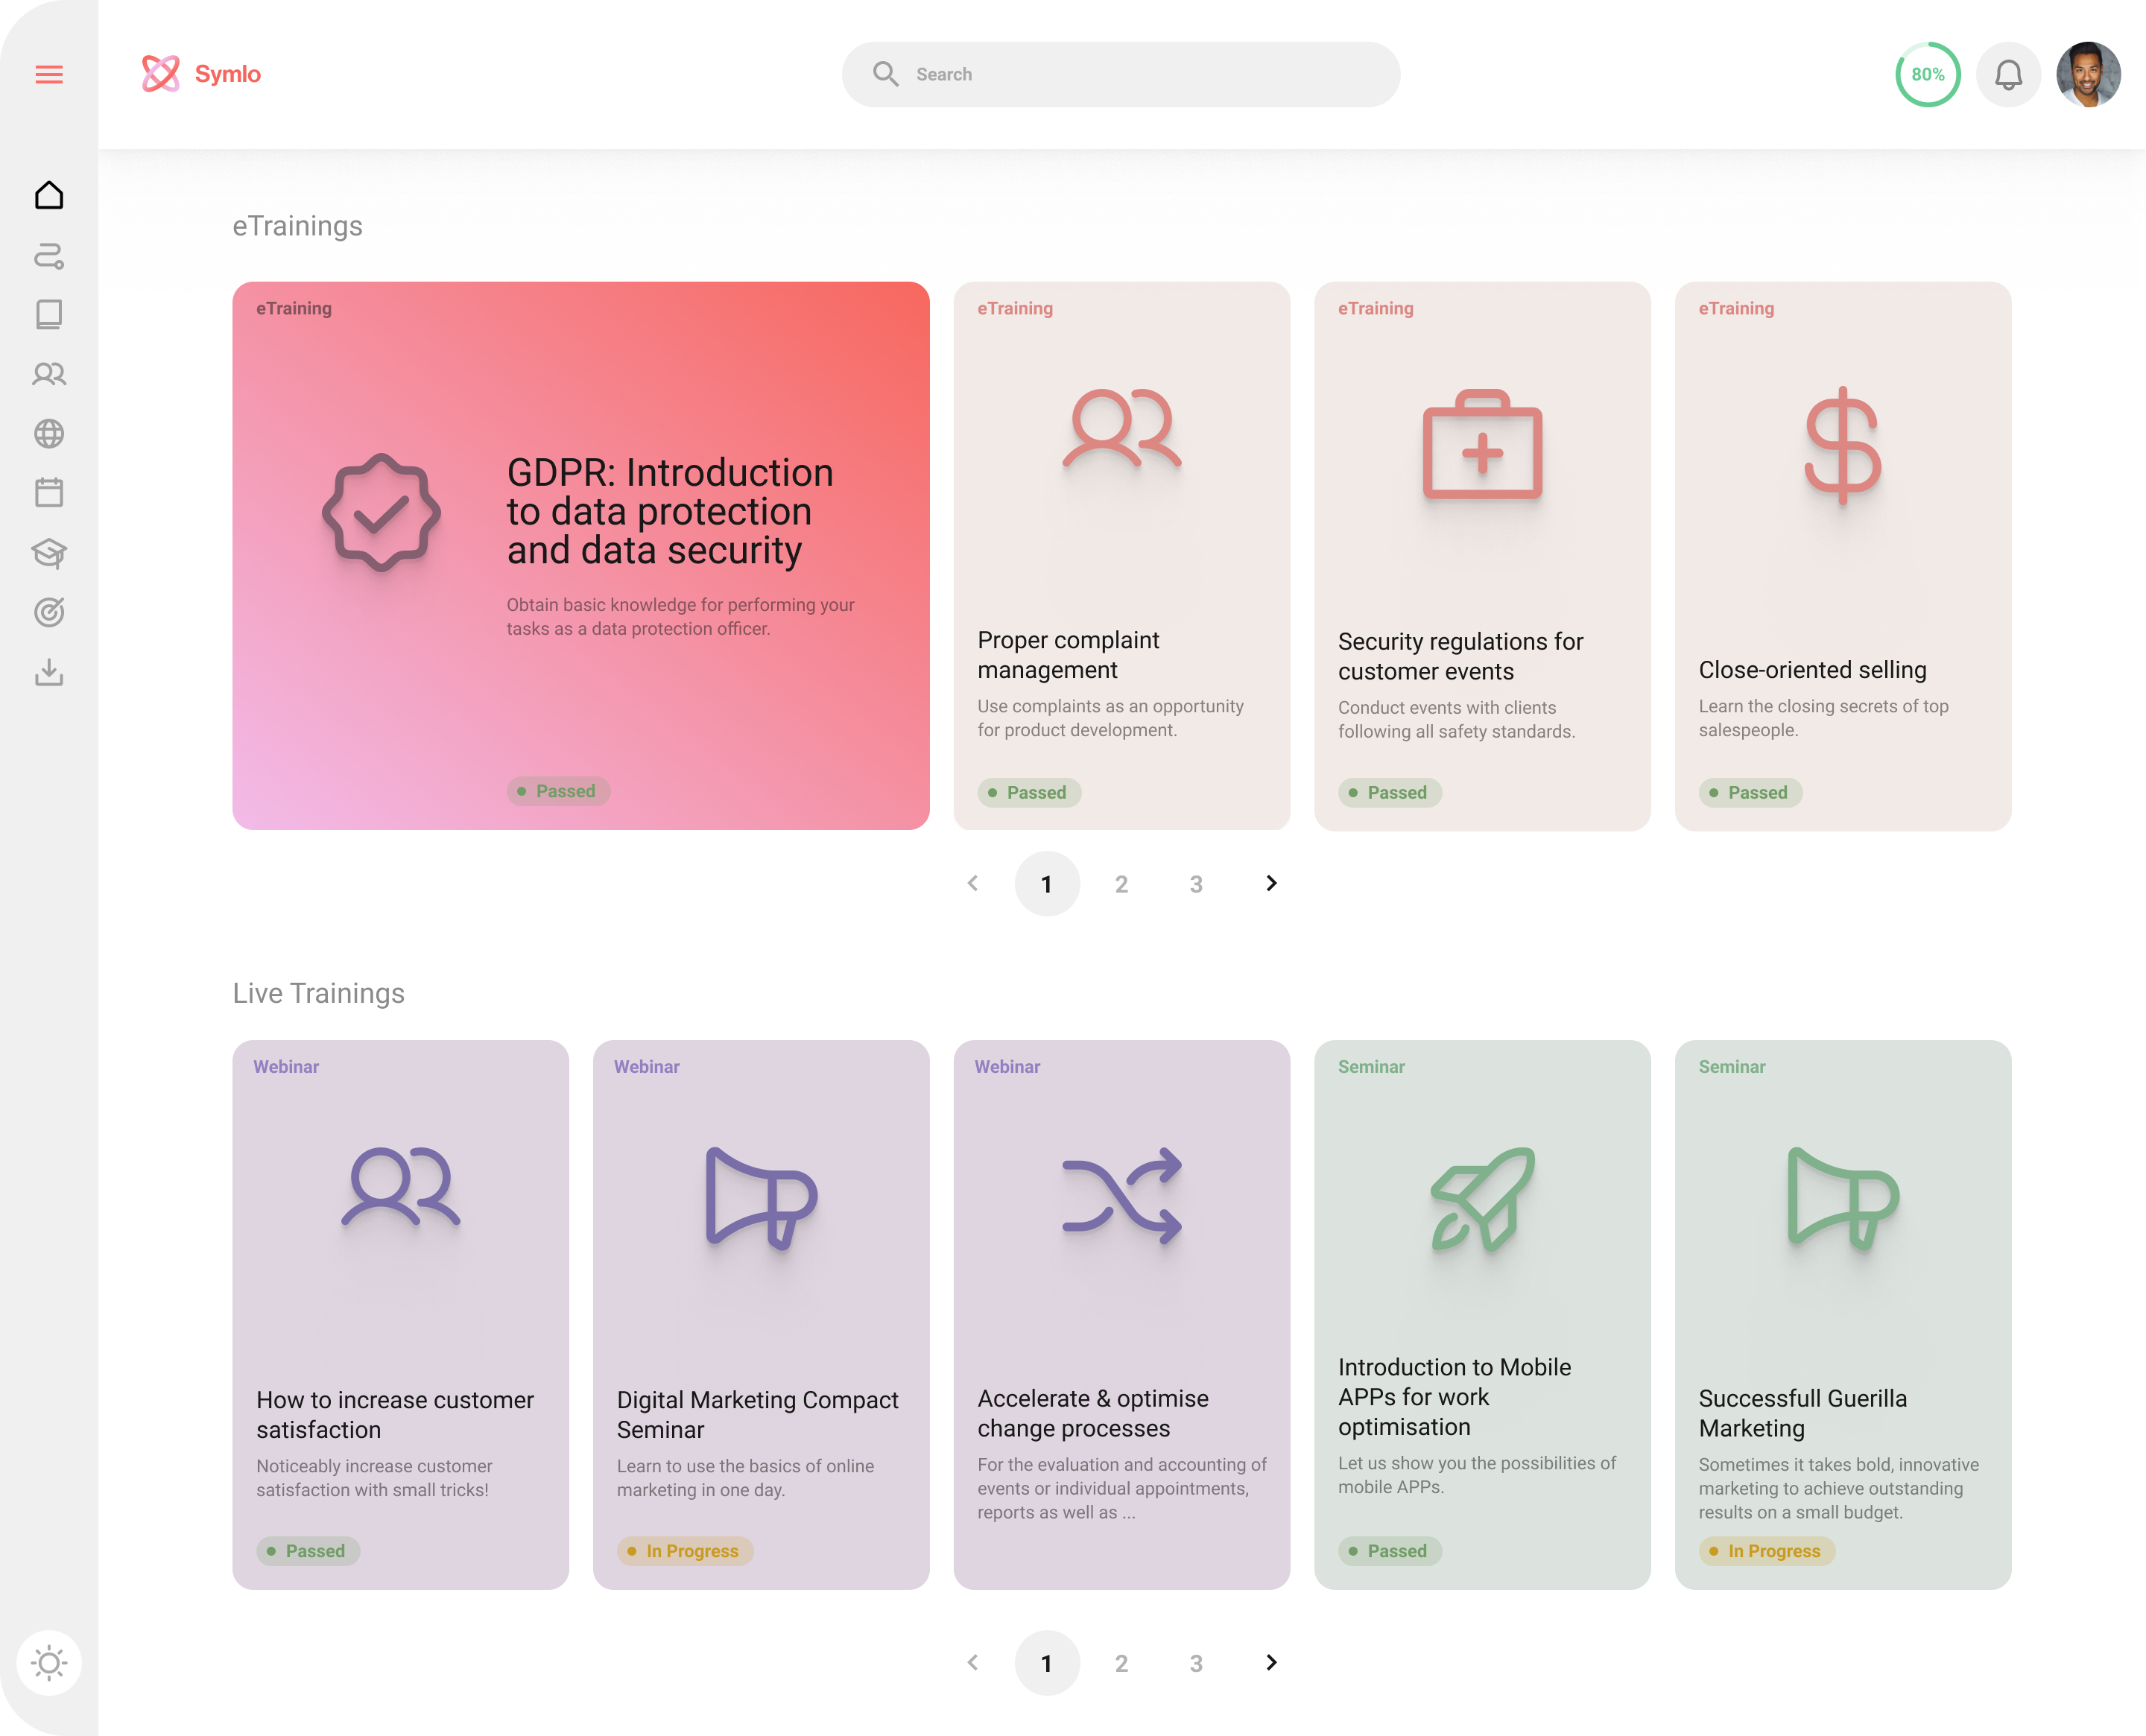Image resolution: width=2146 pixels, height=1736 pixels.
Task: Open the hamburger menu
Action: click(49, 74)
